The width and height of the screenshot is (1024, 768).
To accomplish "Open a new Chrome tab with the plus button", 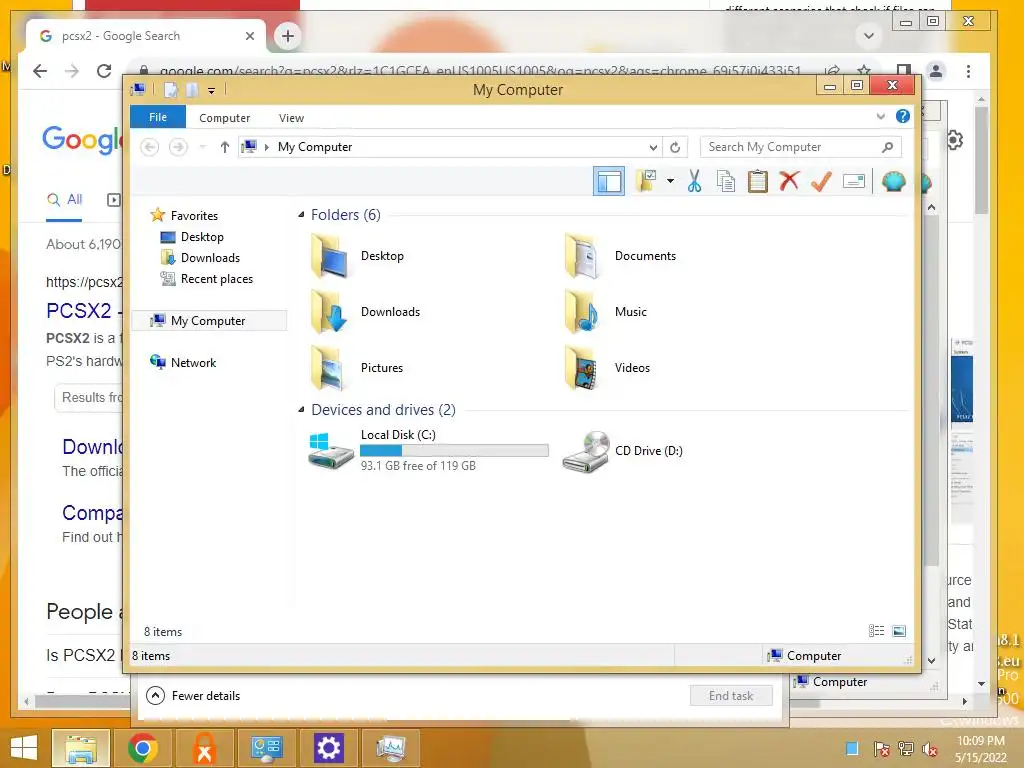I will 288,36.
